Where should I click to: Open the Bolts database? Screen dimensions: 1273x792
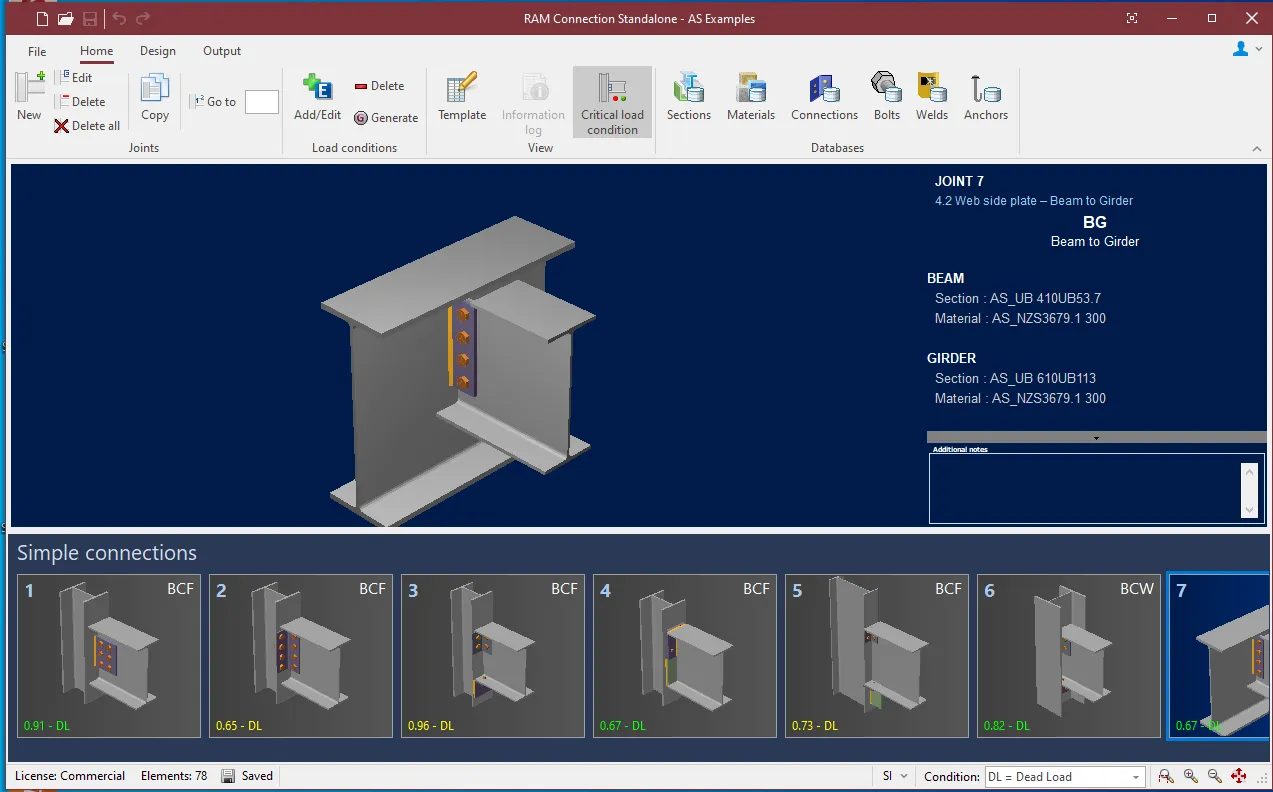(887, 96)
